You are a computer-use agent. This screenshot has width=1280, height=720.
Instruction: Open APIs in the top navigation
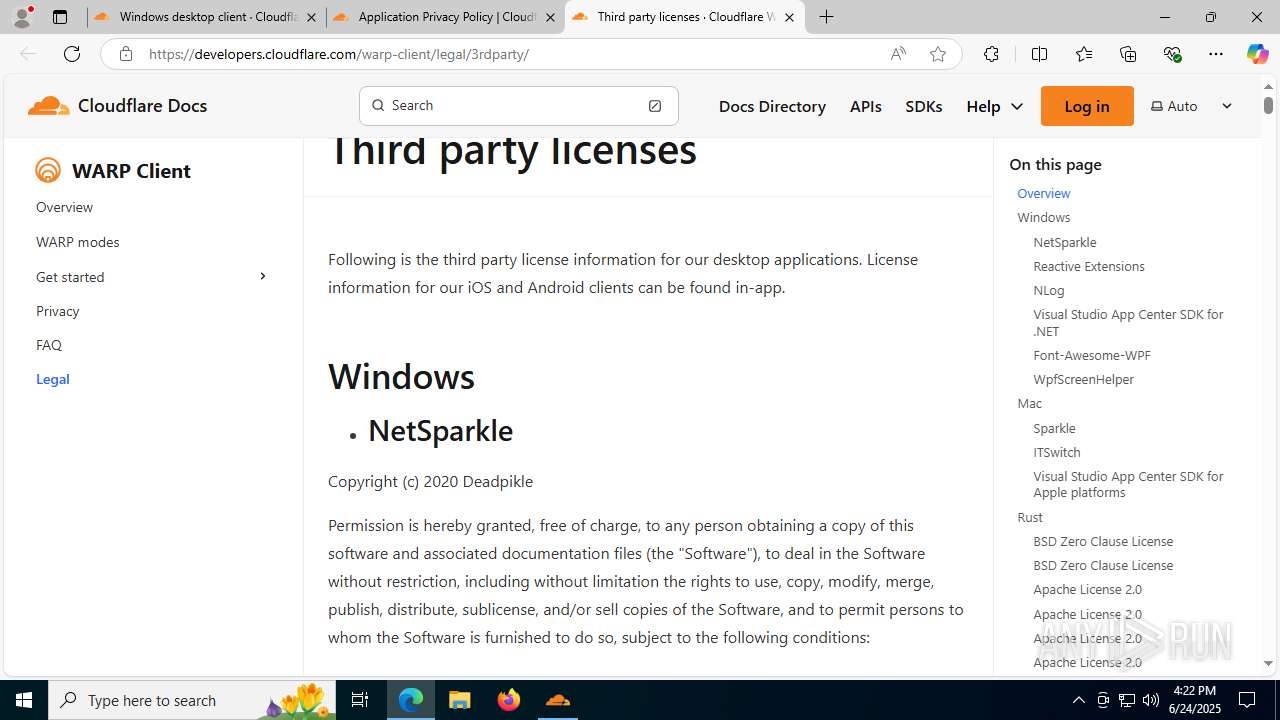(866, 106)
